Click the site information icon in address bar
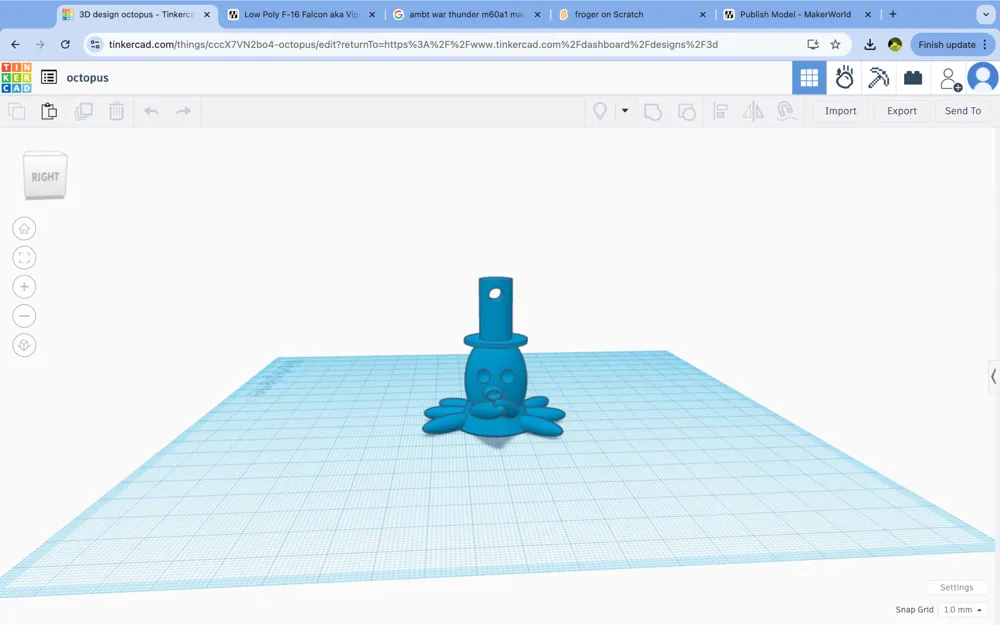Screen dimensions: 1000x625 coord(95,45)
